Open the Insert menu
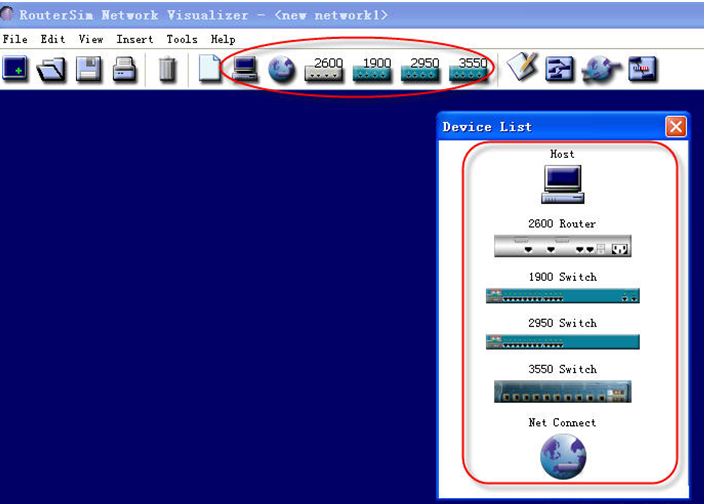Screen dimensions: 704x504 point(135,39)
